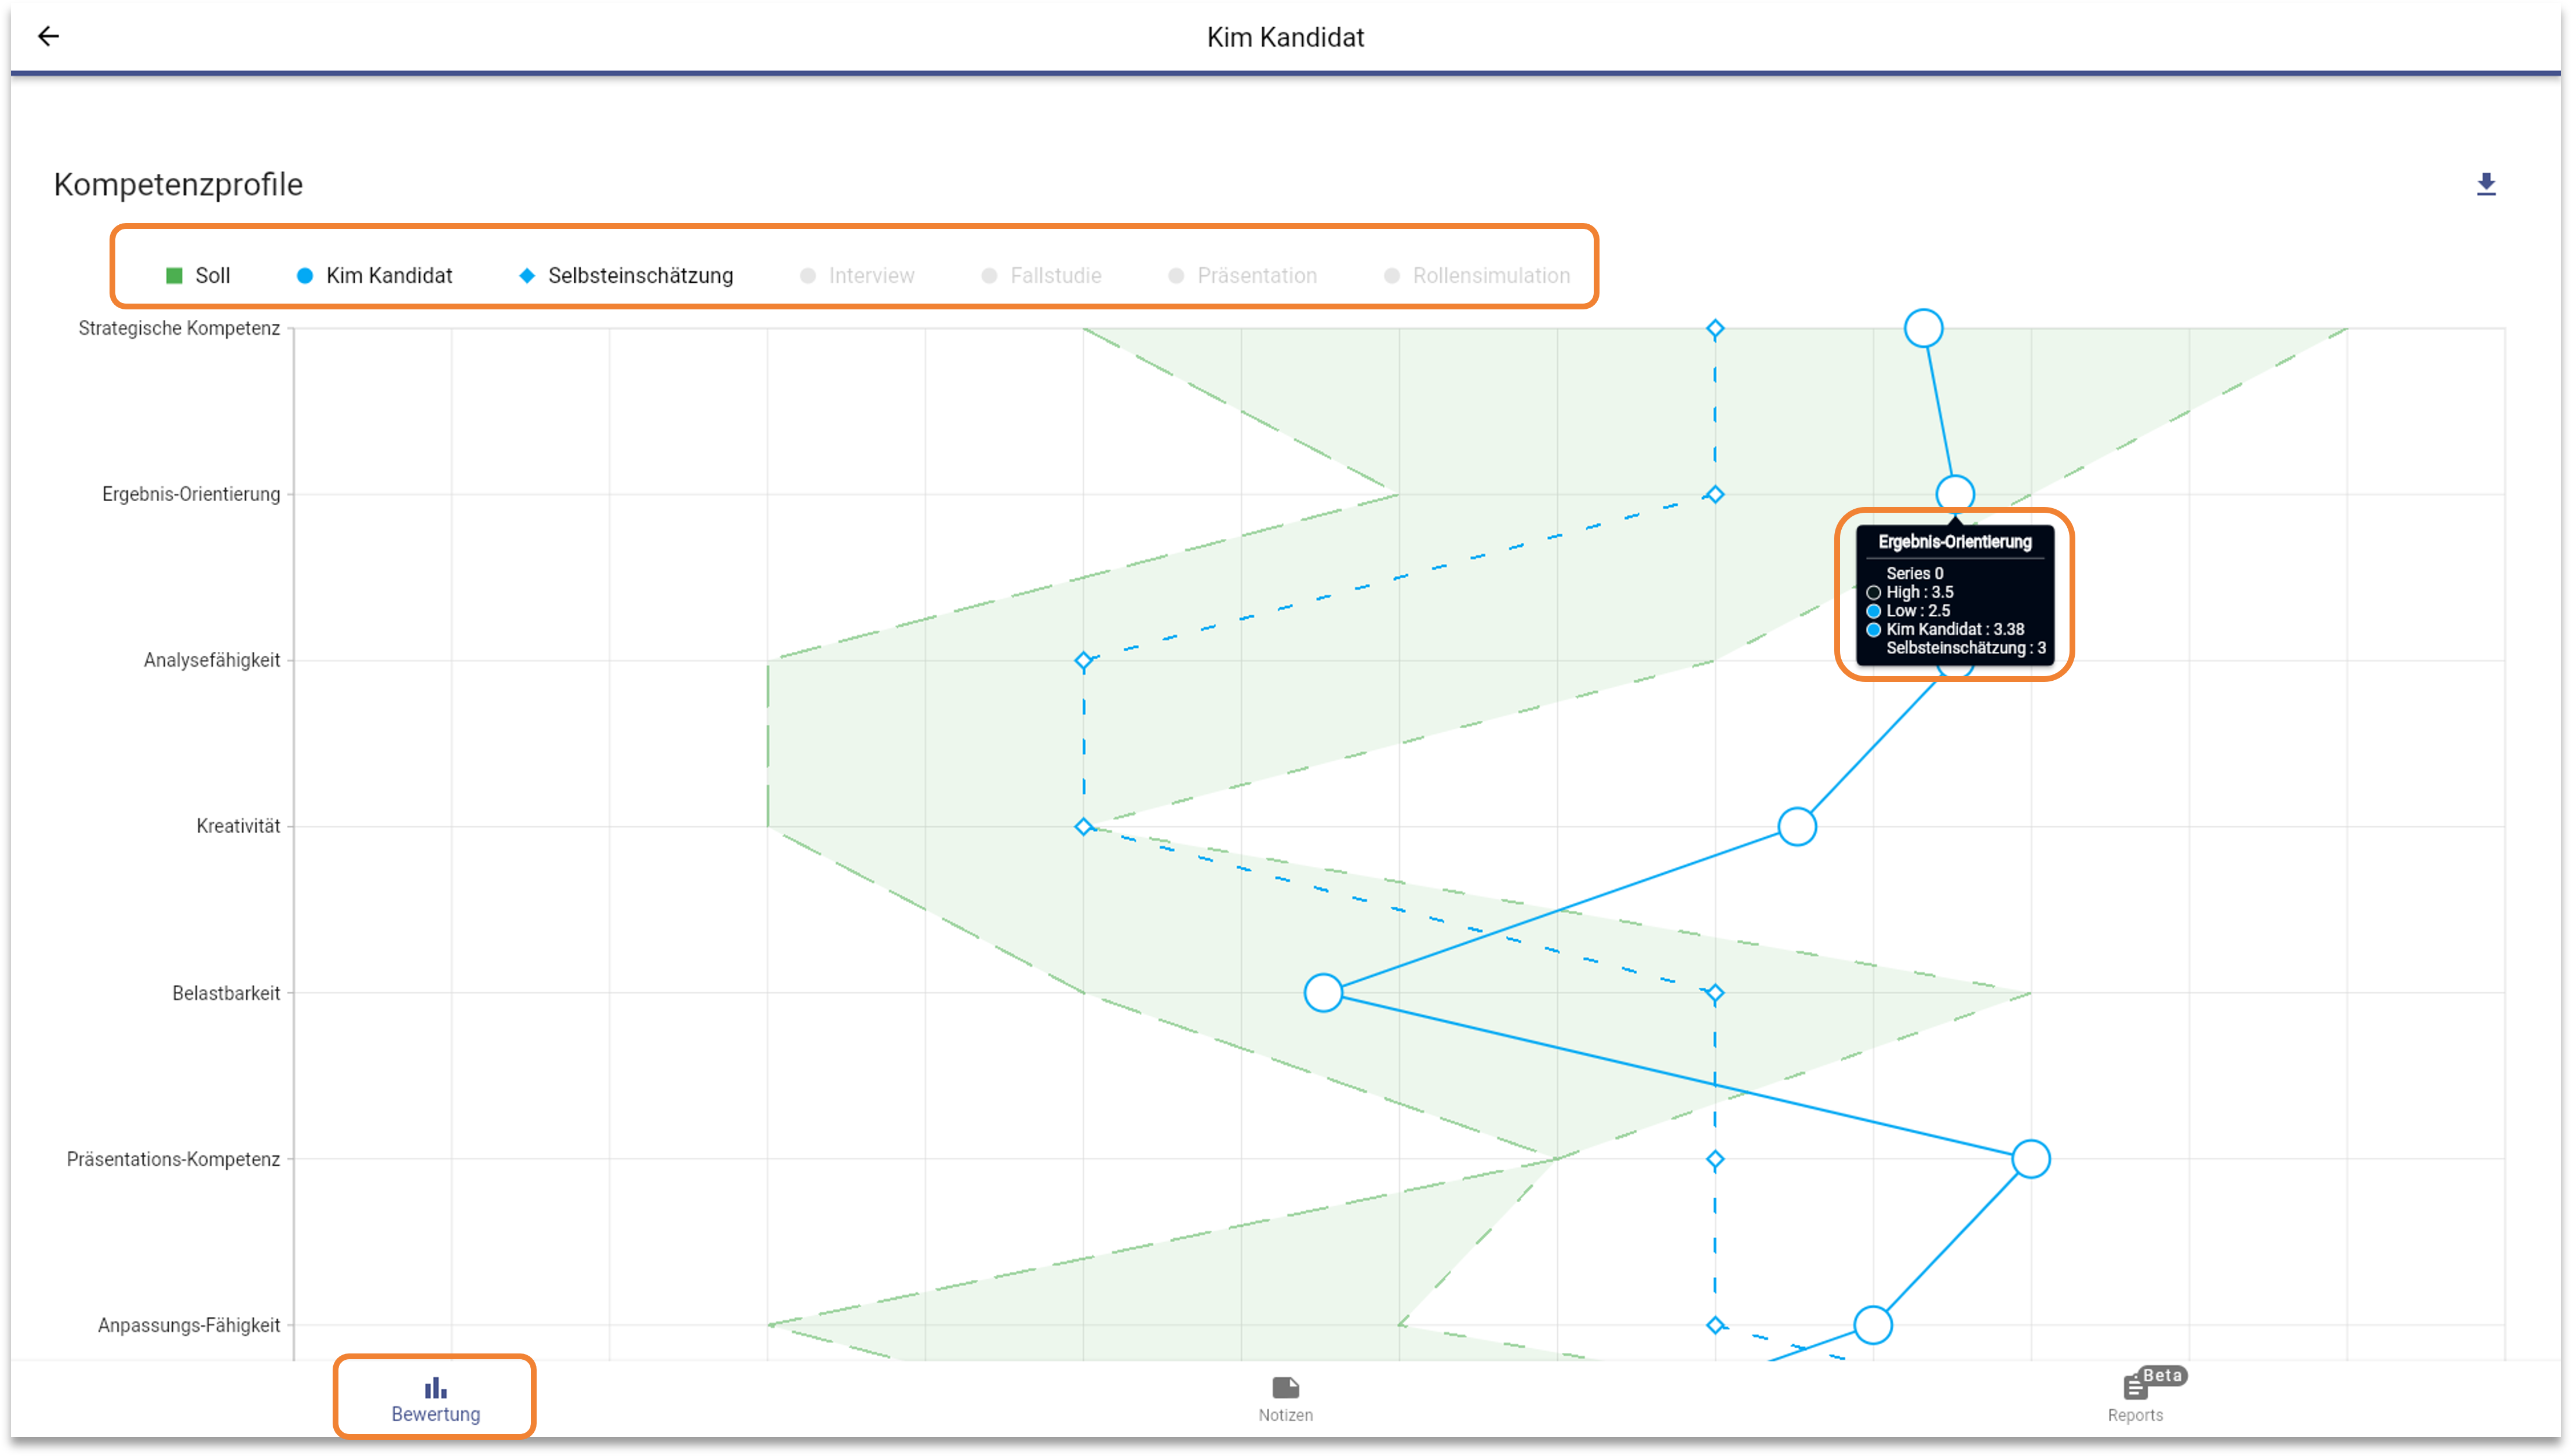The image size is (2572, 1456).
Task: Click tooltip line 'Selbsteinschätzung : 3'
Action: click(x=1965, y=648)
